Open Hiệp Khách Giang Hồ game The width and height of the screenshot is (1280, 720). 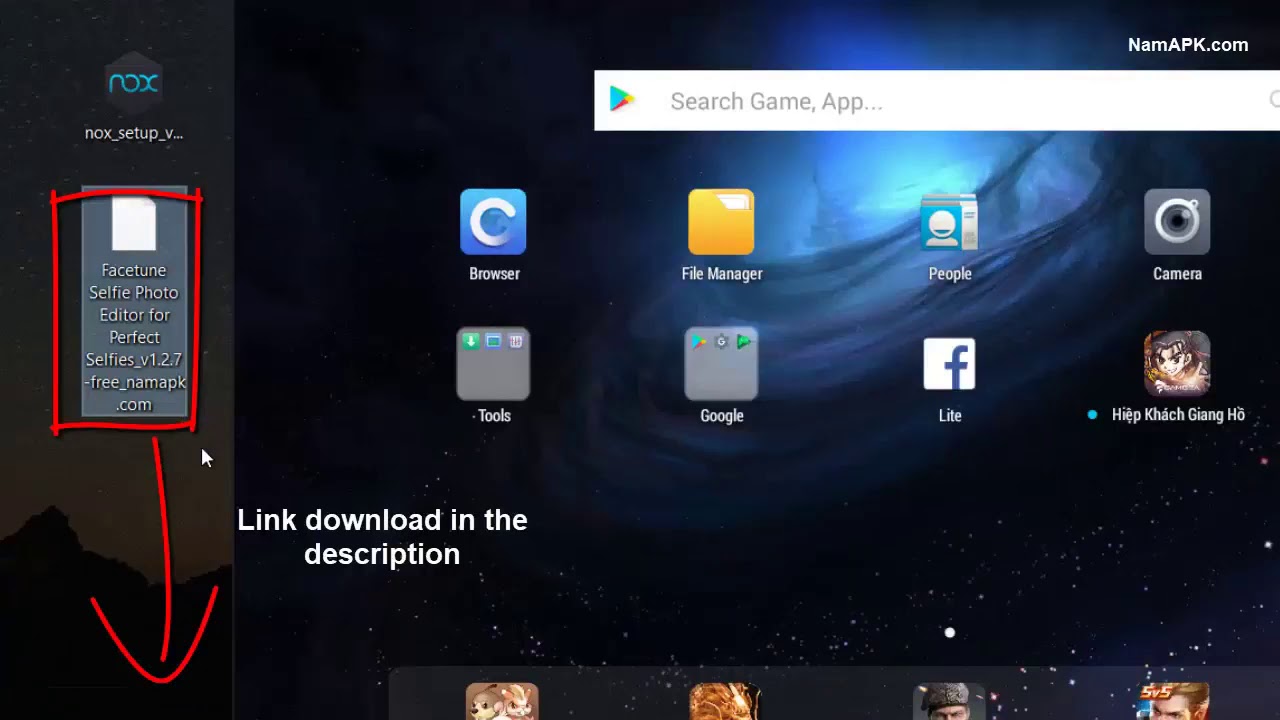point(1177,364)
